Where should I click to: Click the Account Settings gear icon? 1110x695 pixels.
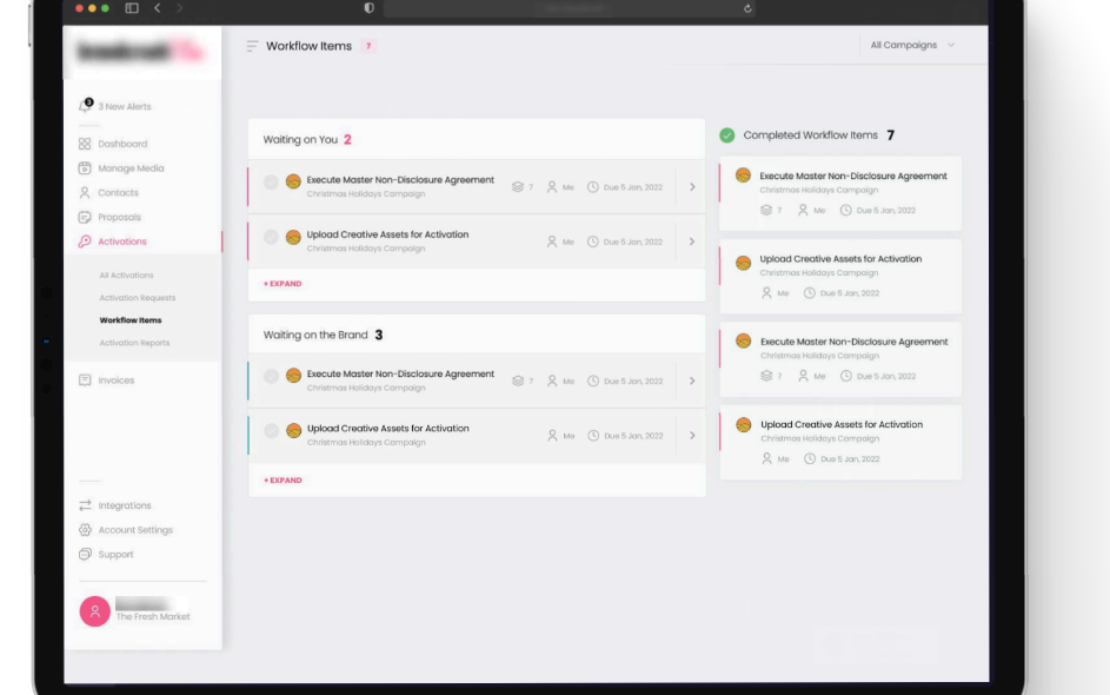click(85, 529)
